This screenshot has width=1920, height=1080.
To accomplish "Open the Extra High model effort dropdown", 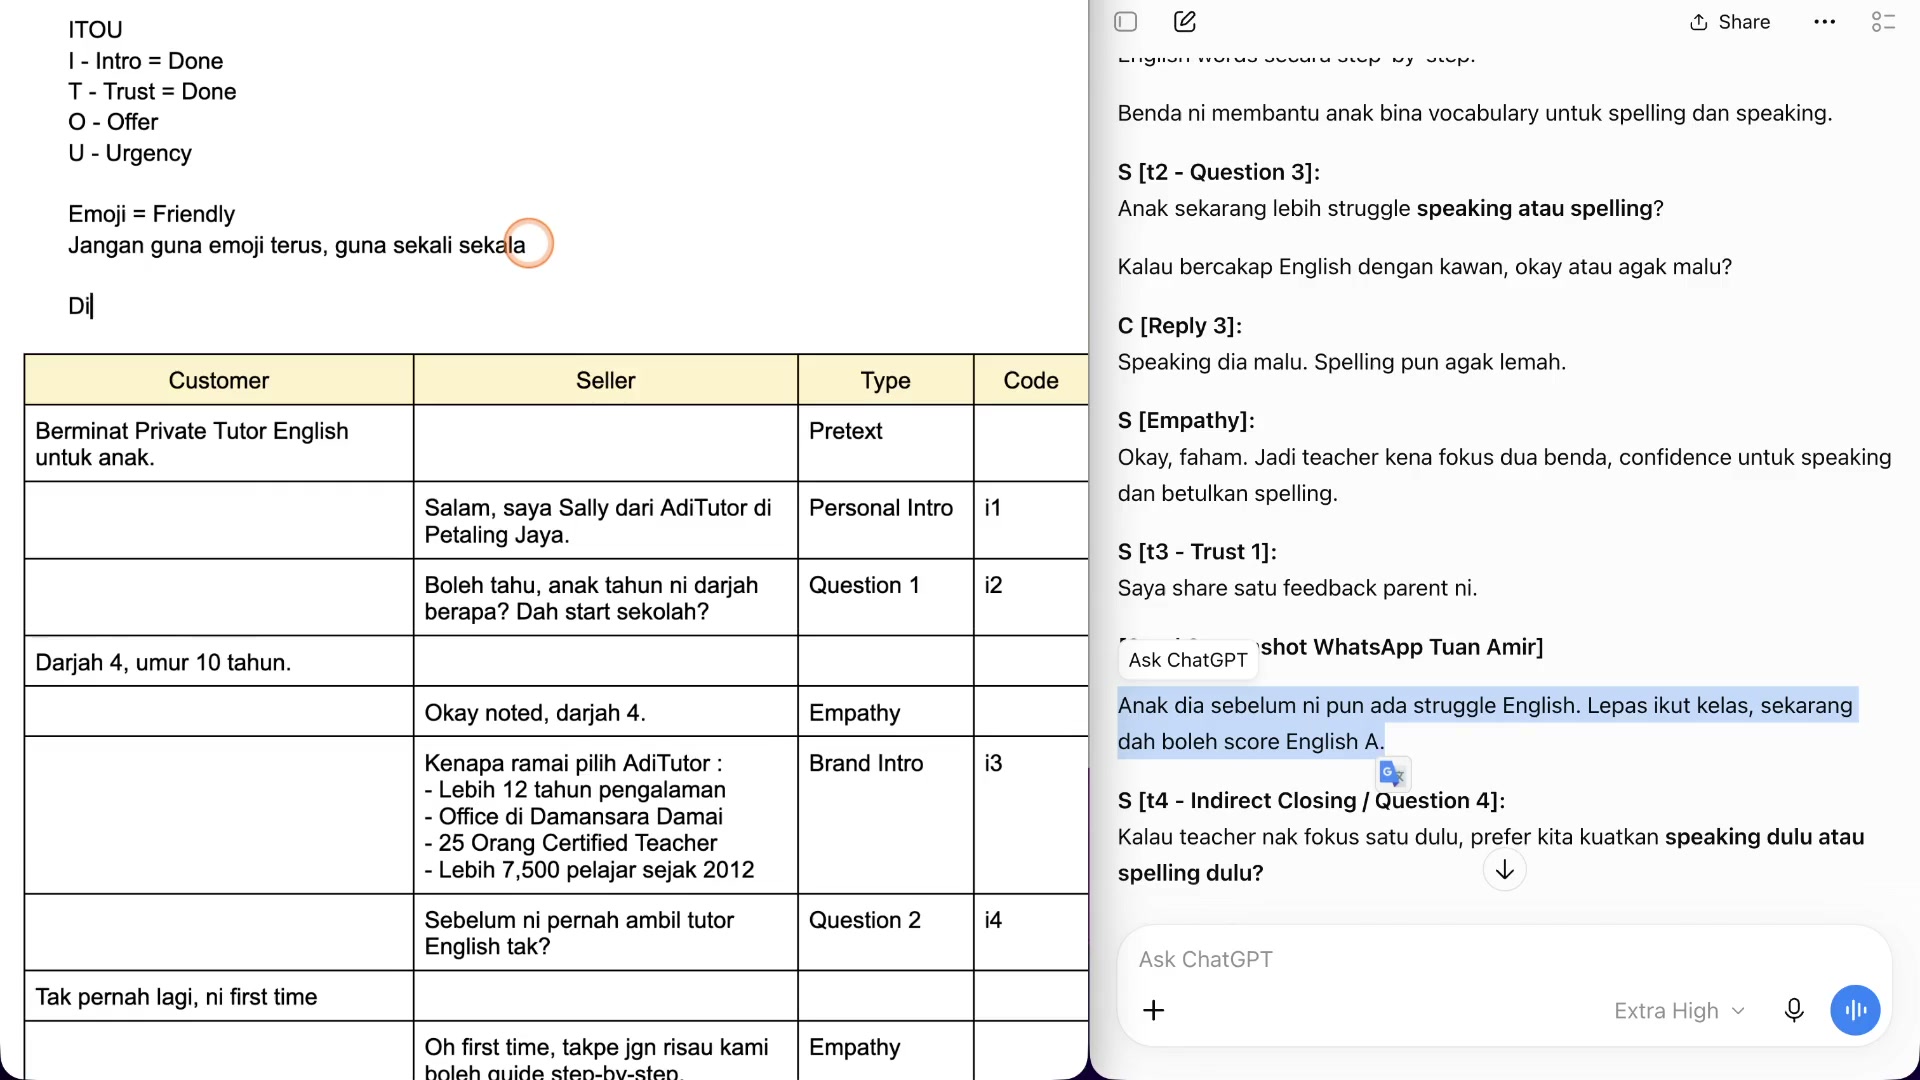I will (1680, 1011).
